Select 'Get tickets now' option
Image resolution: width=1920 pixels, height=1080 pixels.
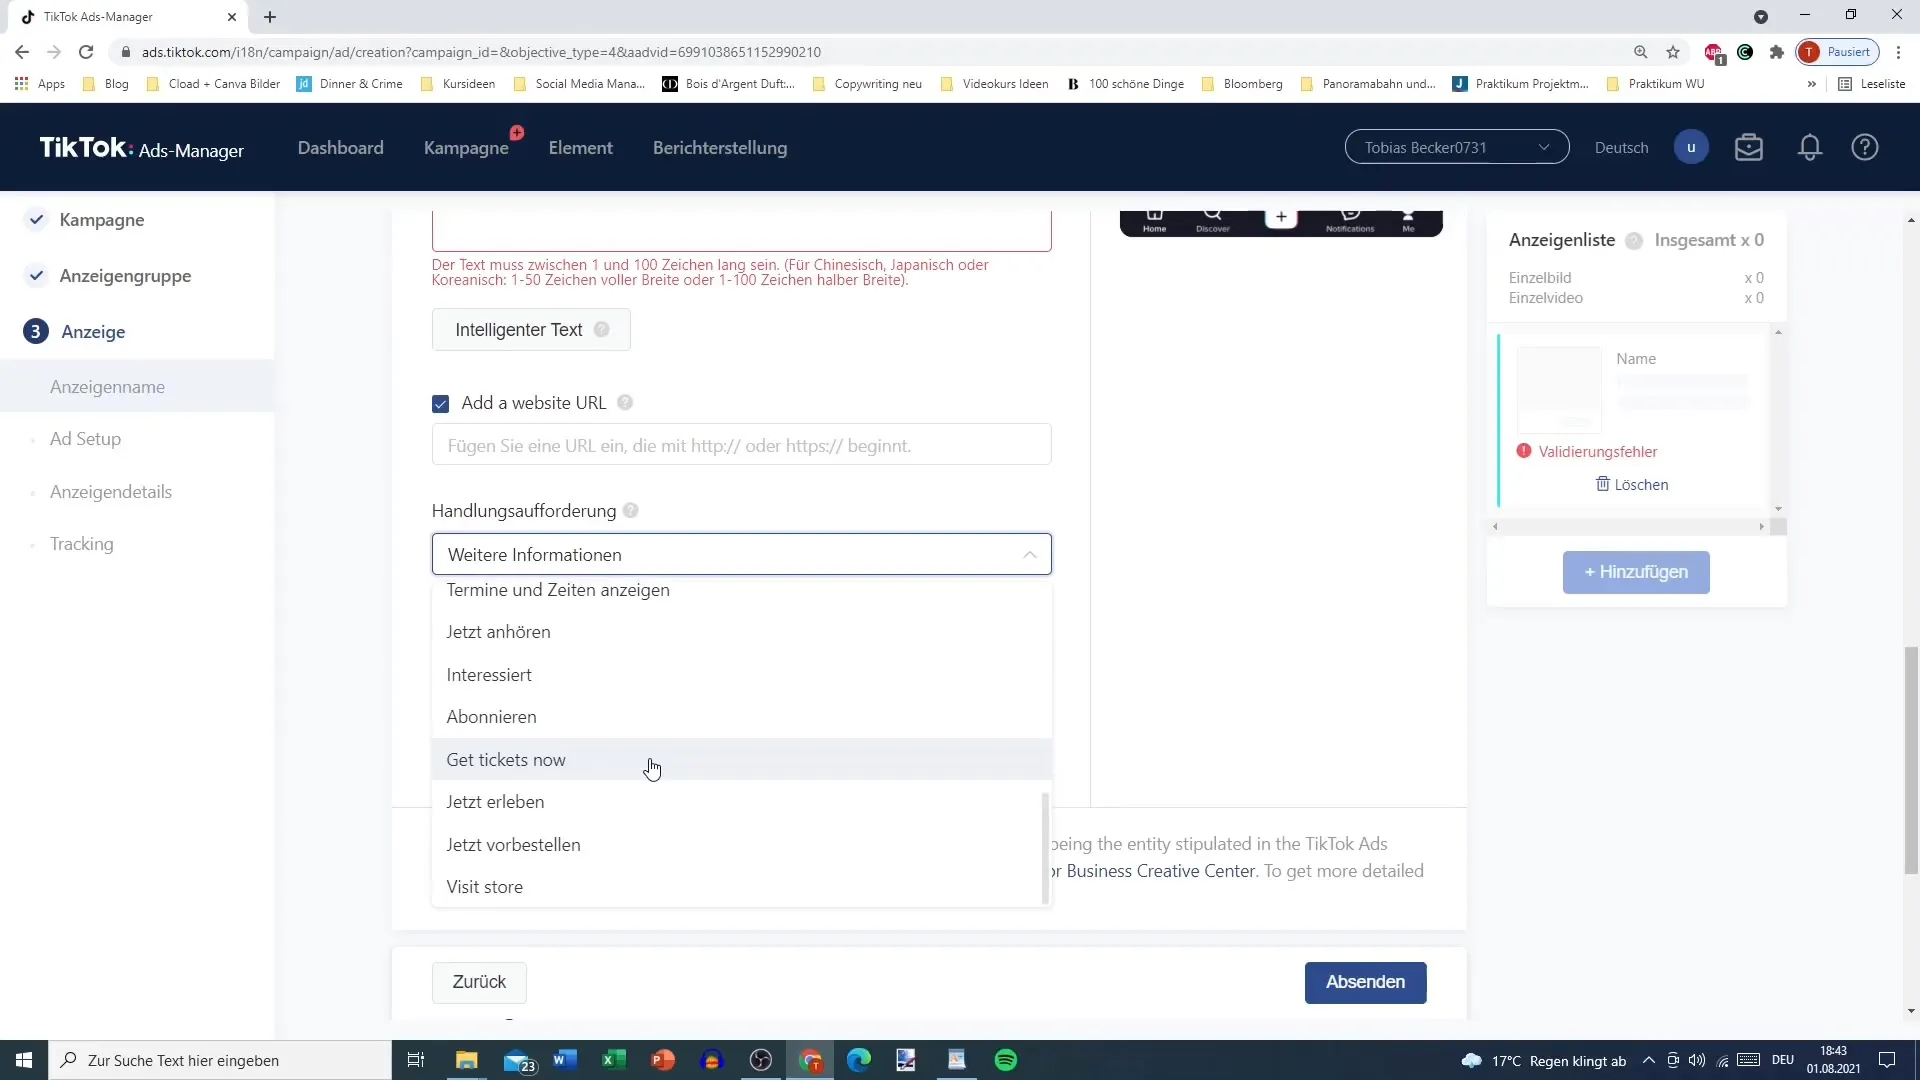[741, 760]
